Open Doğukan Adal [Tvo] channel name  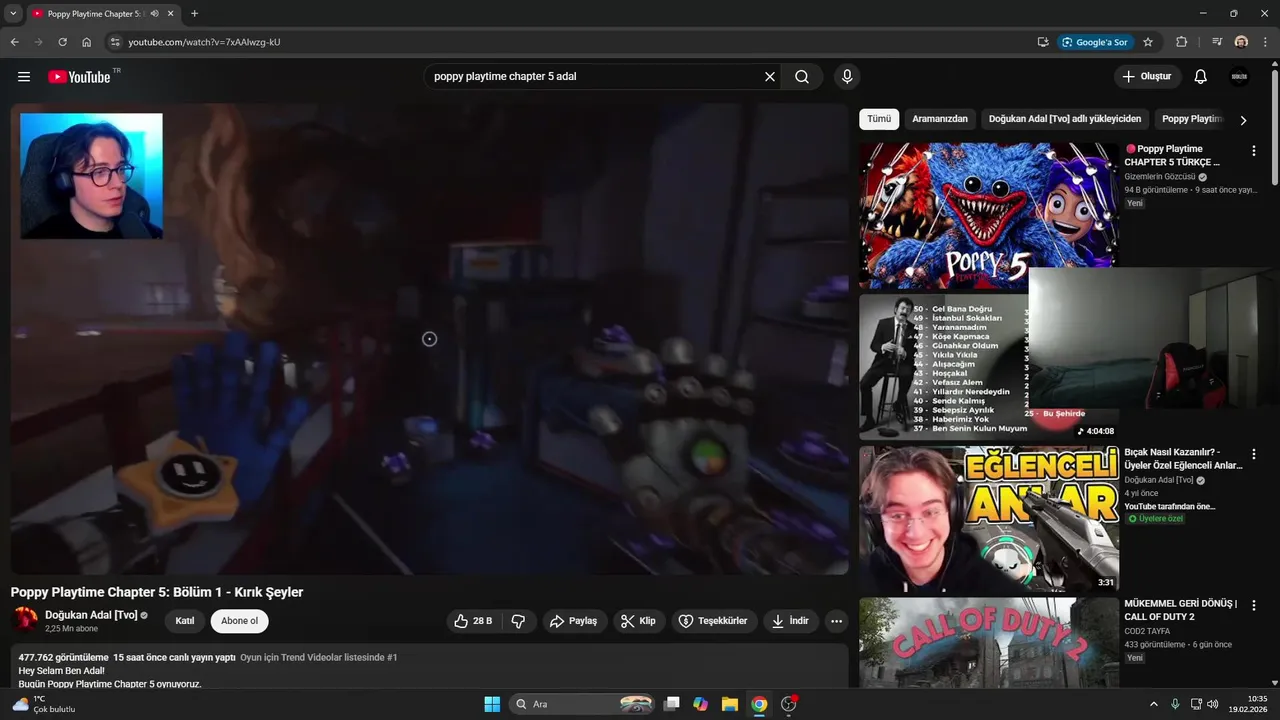[91, 615]
